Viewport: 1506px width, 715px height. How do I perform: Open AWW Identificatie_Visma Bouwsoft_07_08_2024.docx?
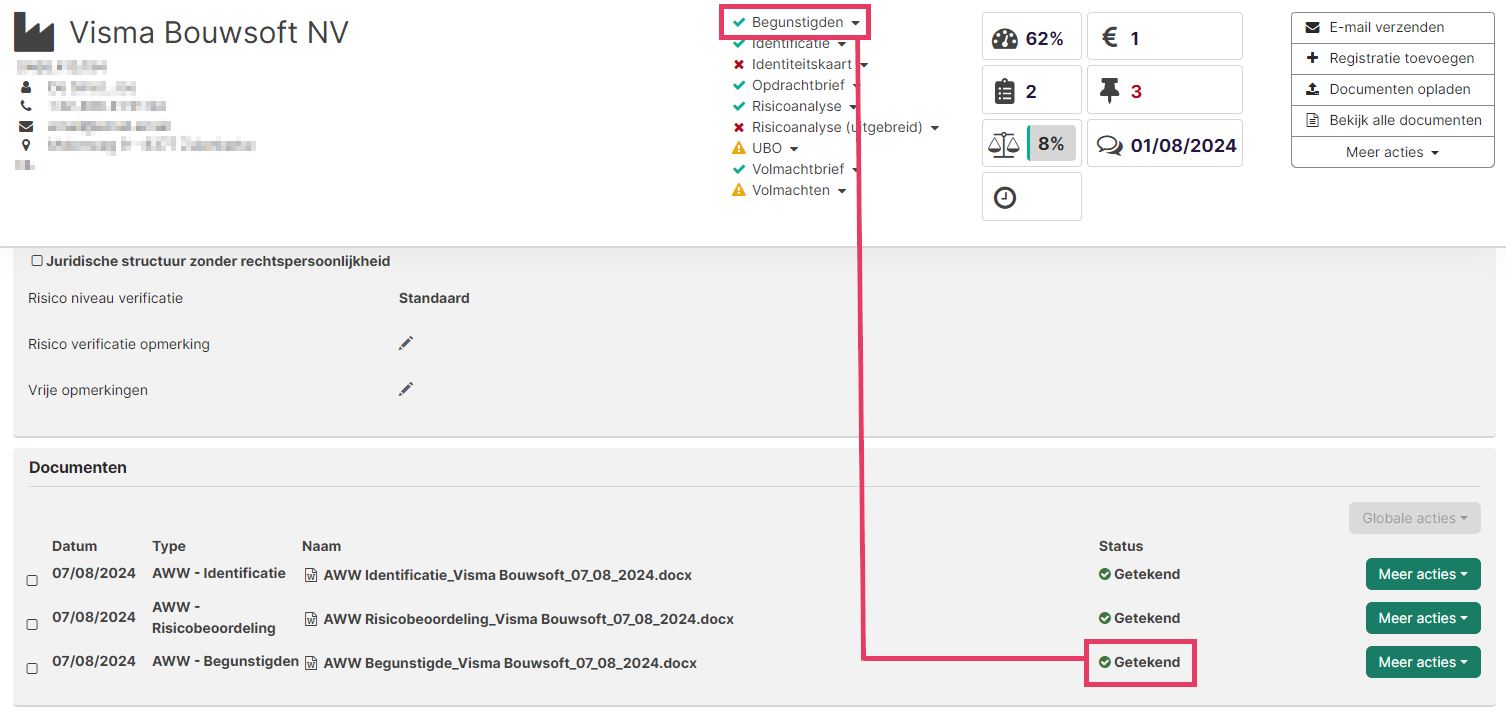coord(507,575)
